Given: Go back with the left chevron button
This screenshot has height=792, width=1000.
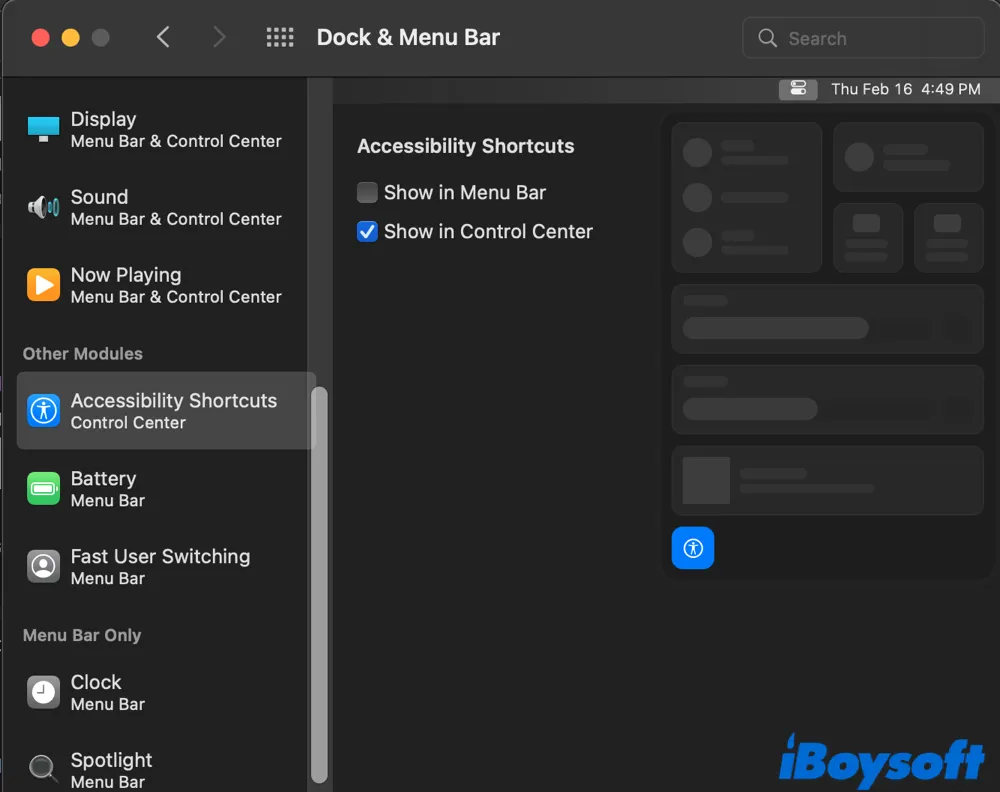Looking at the screenshot, I should [163, 38].
